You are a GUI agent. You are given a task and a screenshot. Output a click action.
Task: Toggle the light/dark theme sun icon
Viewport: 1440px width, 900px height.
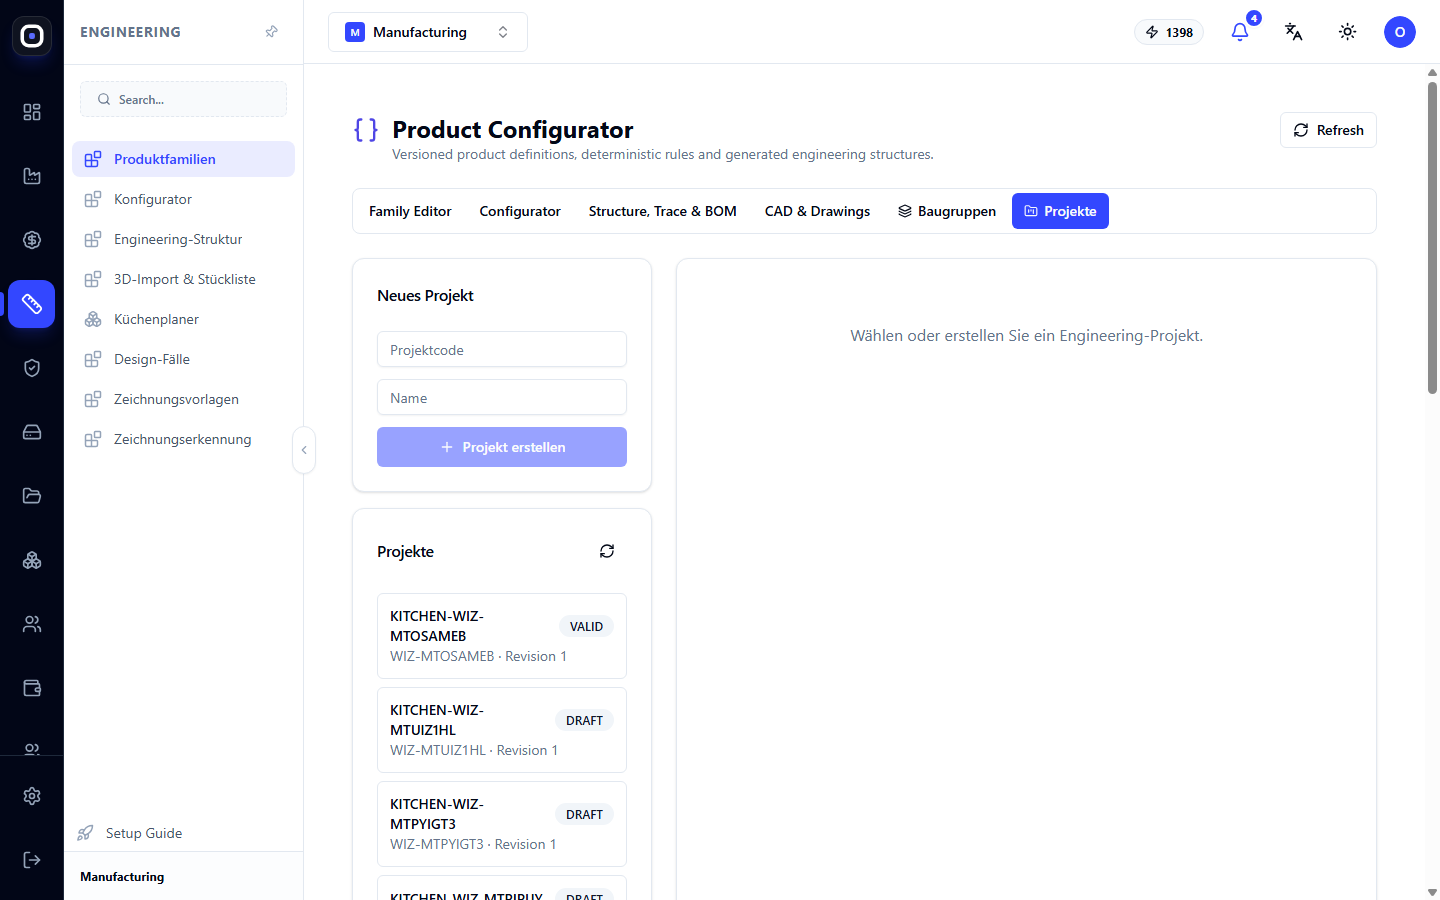[x=1348, y=32]
